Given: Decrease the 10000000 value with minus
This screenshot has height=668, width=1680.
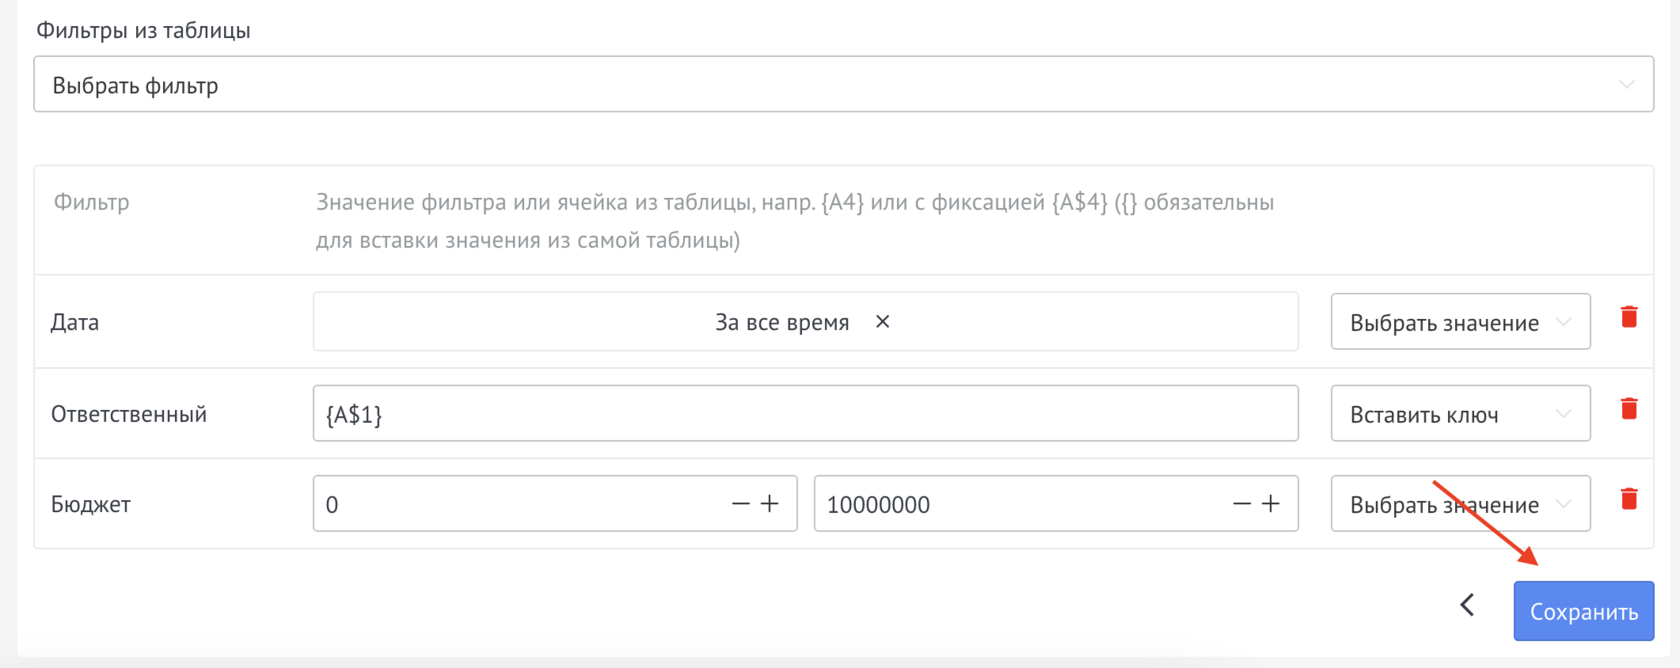Looking at the screenshot, I should click(x=1241, y=504).
